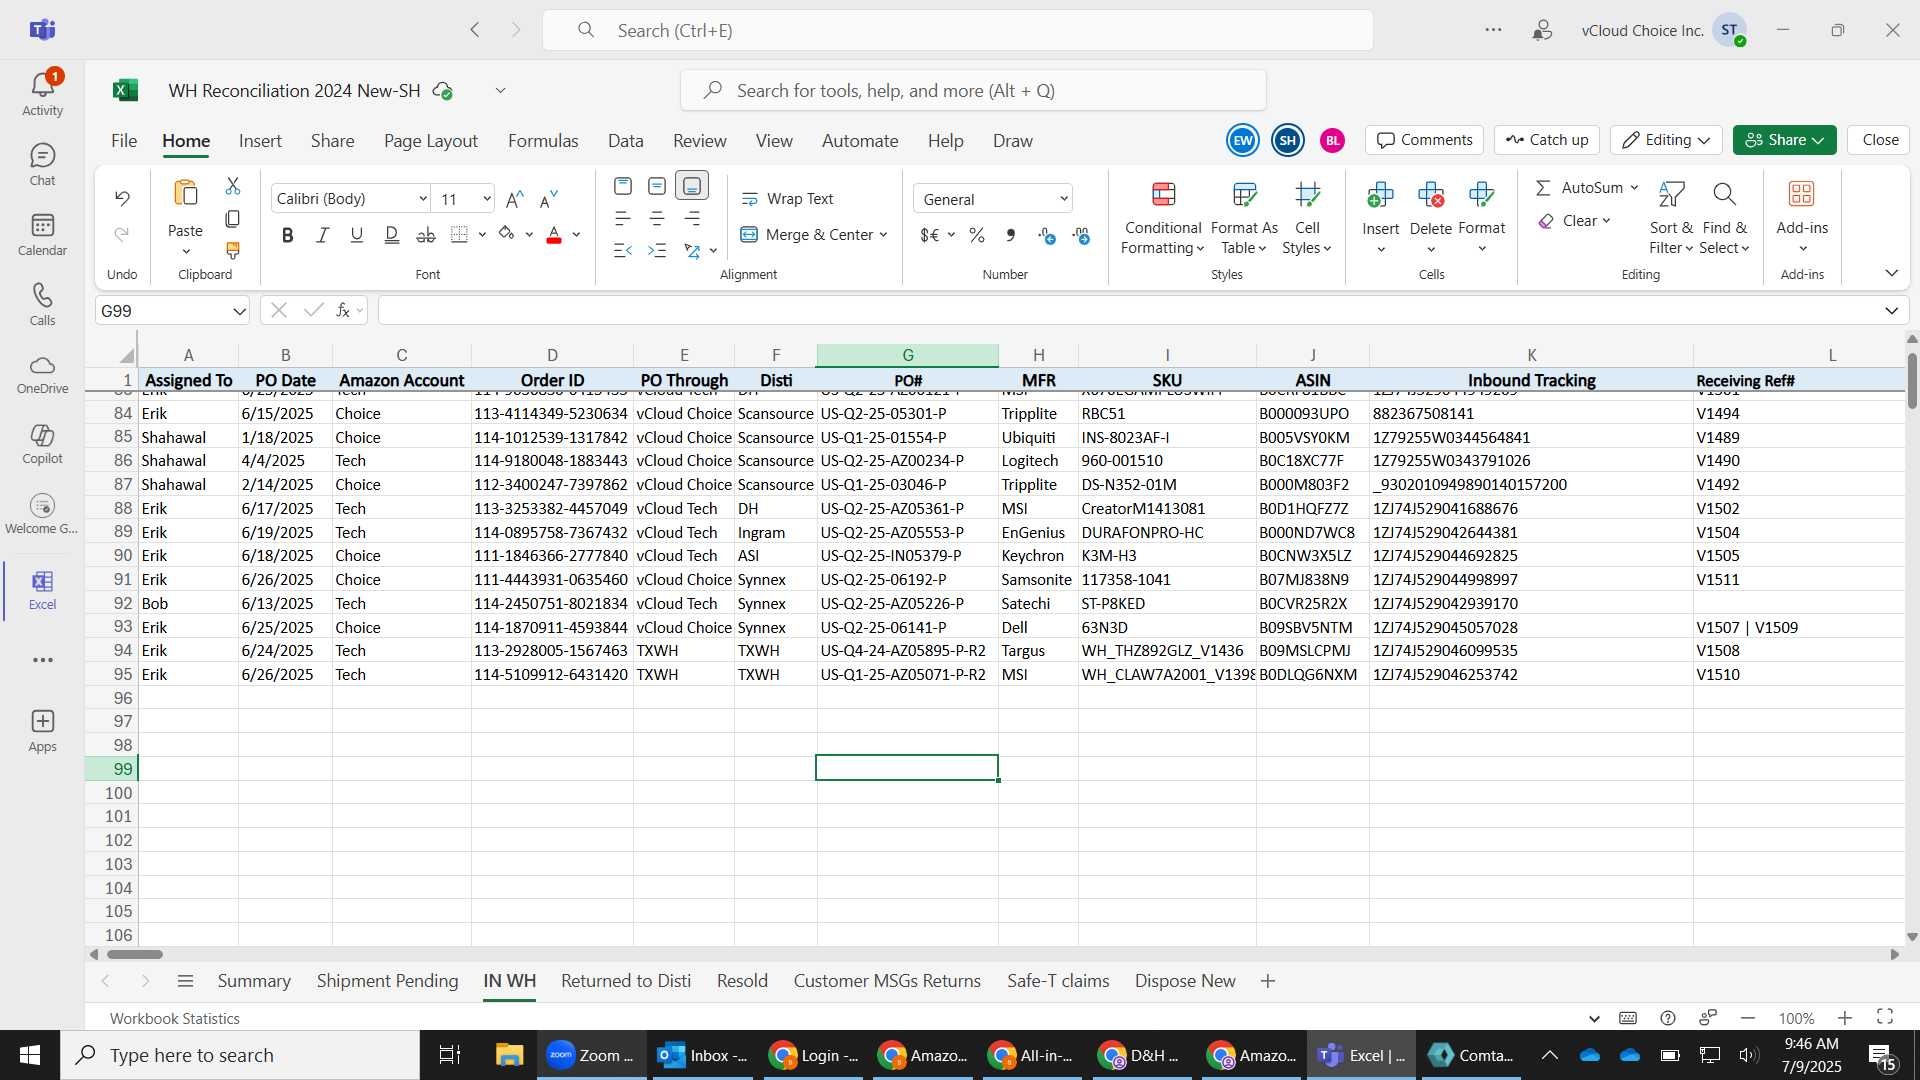Switch to the Summary sheet tab
Viewport: 1920px width, 1080px height.
254,981
